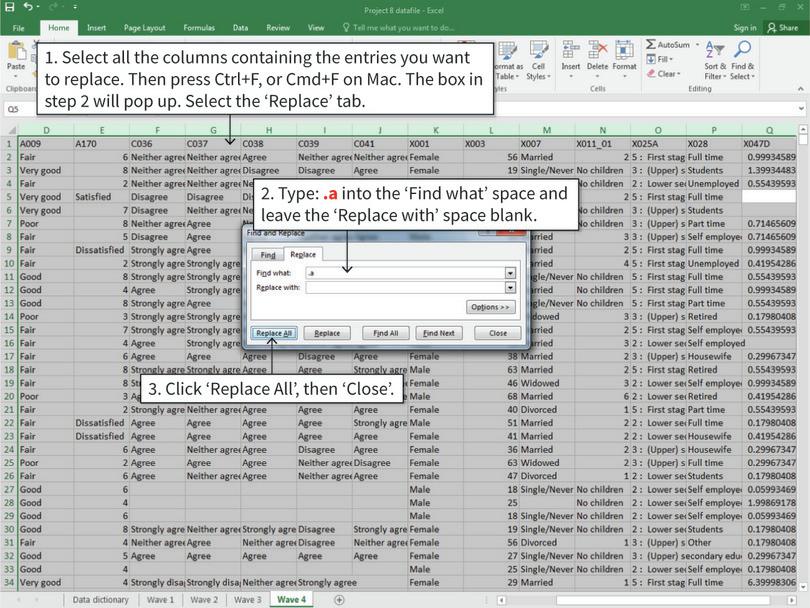Open the Find what dropdown arrow
The image size is (810, 608).
pos(510,271)
